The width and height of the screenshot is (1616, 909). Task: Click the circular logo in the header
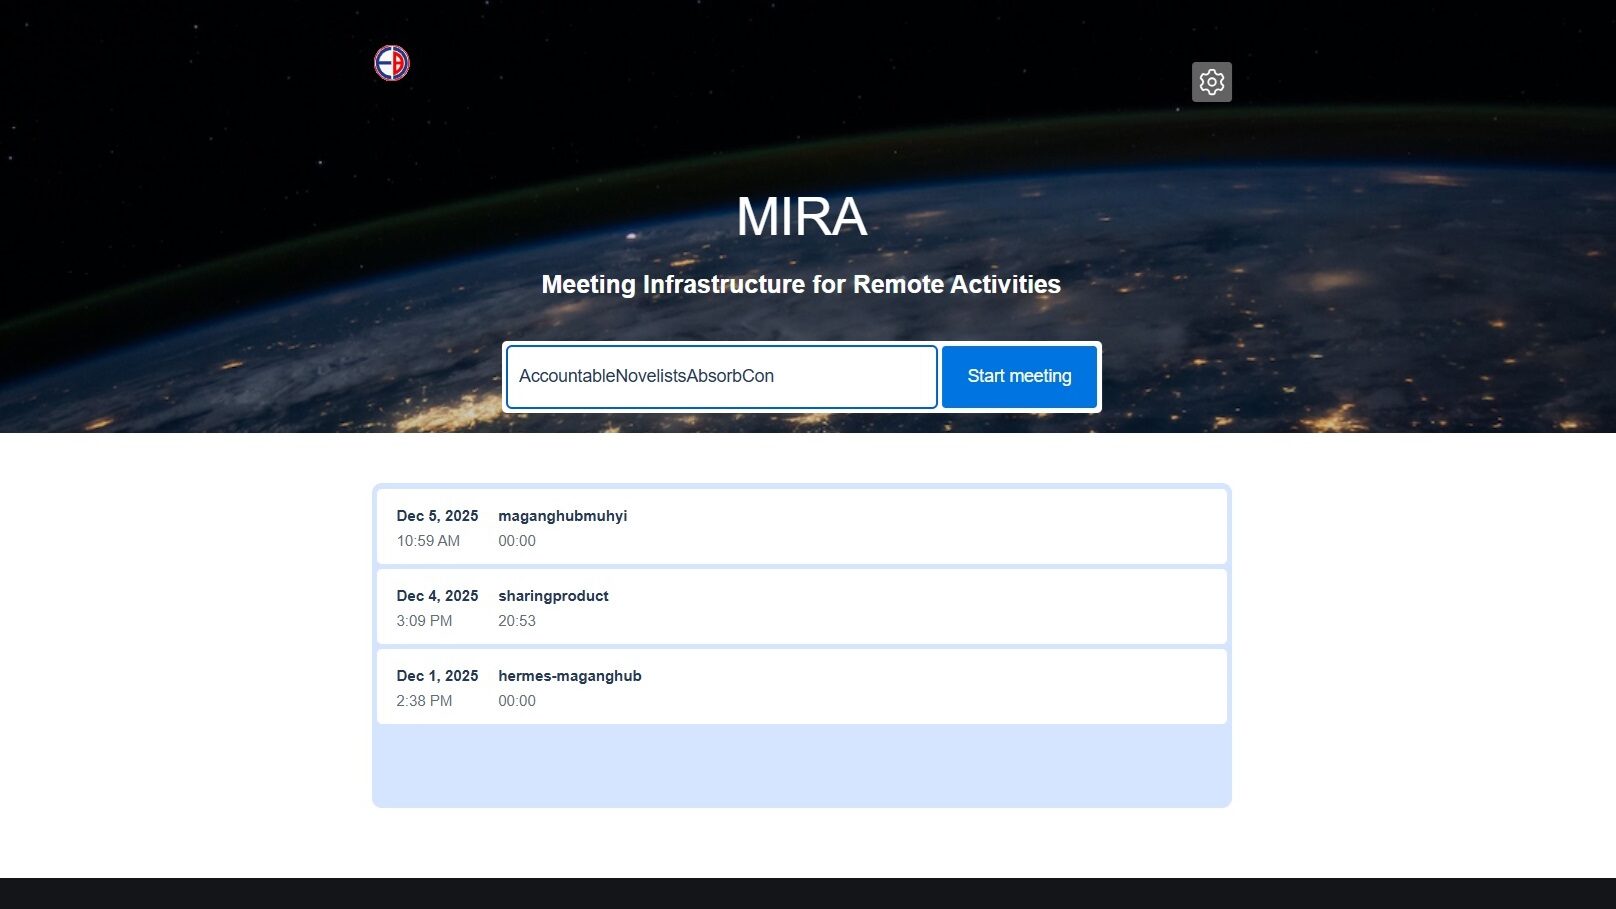click(x=392, y=63)
